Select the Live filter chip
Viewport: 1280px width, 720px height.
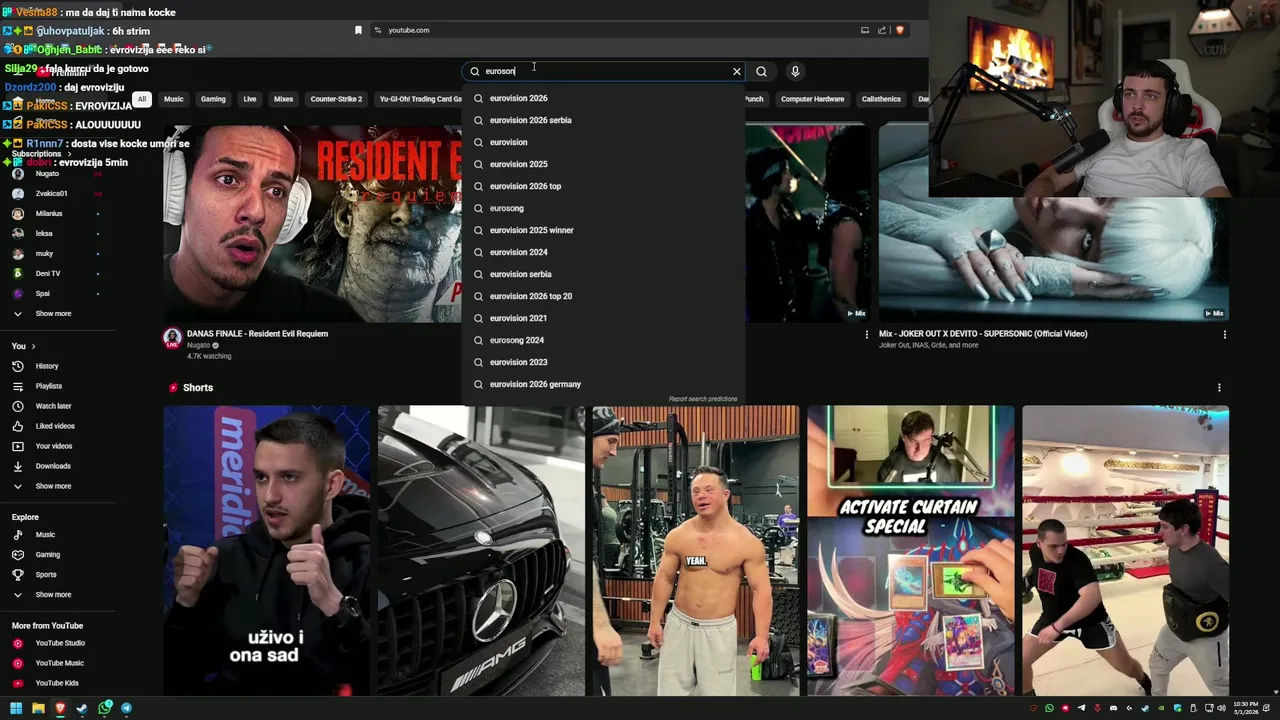pyautogui.click(x=250, y=99)
